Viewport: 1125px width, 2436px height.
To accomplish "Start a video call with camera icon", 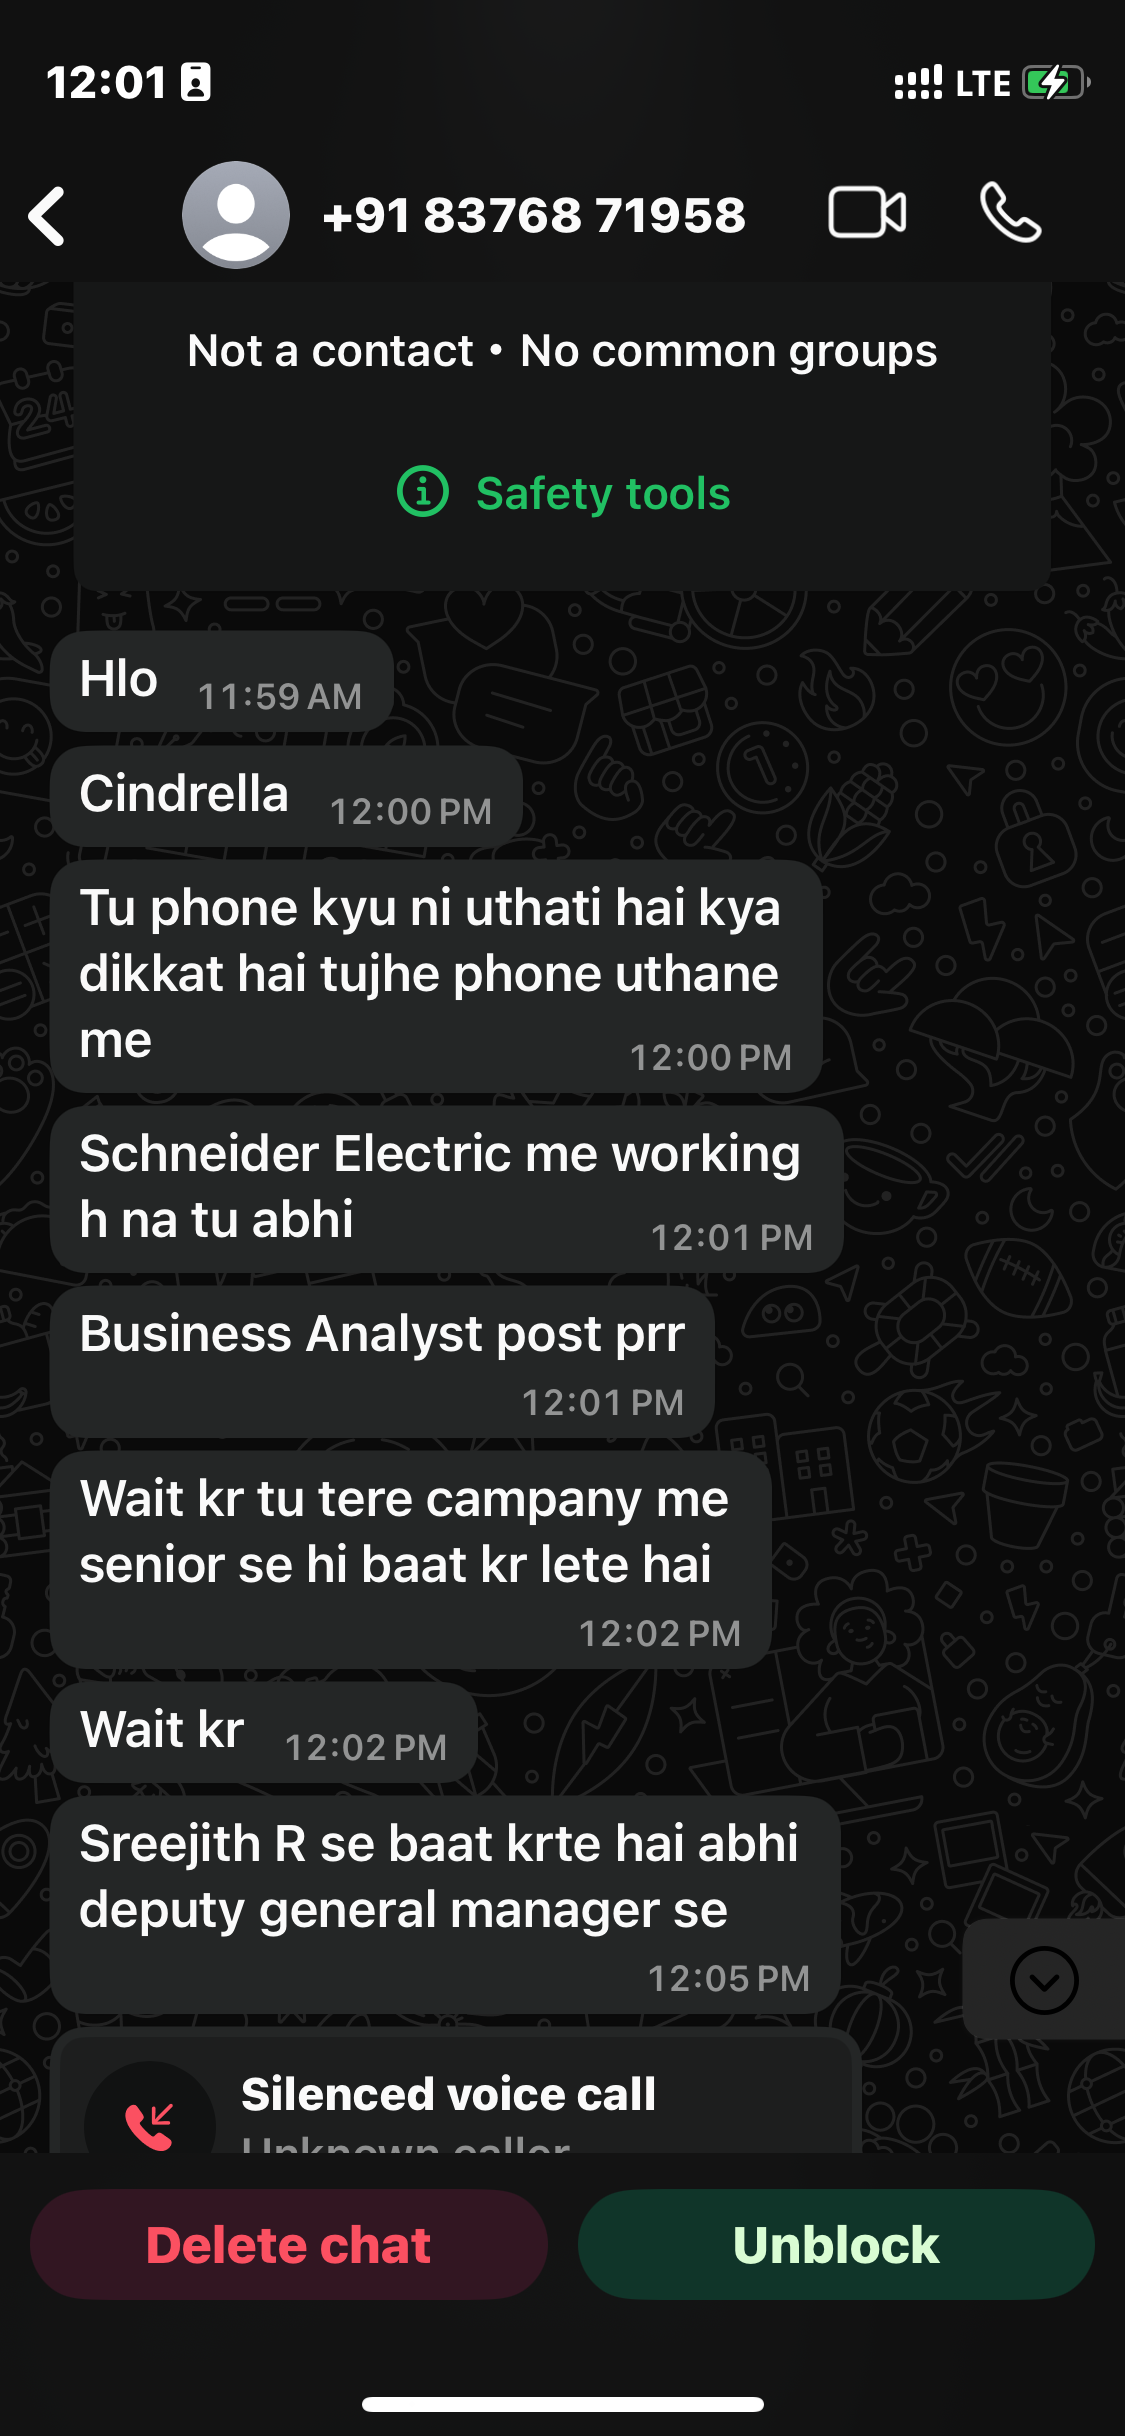I will click(867, 213).
